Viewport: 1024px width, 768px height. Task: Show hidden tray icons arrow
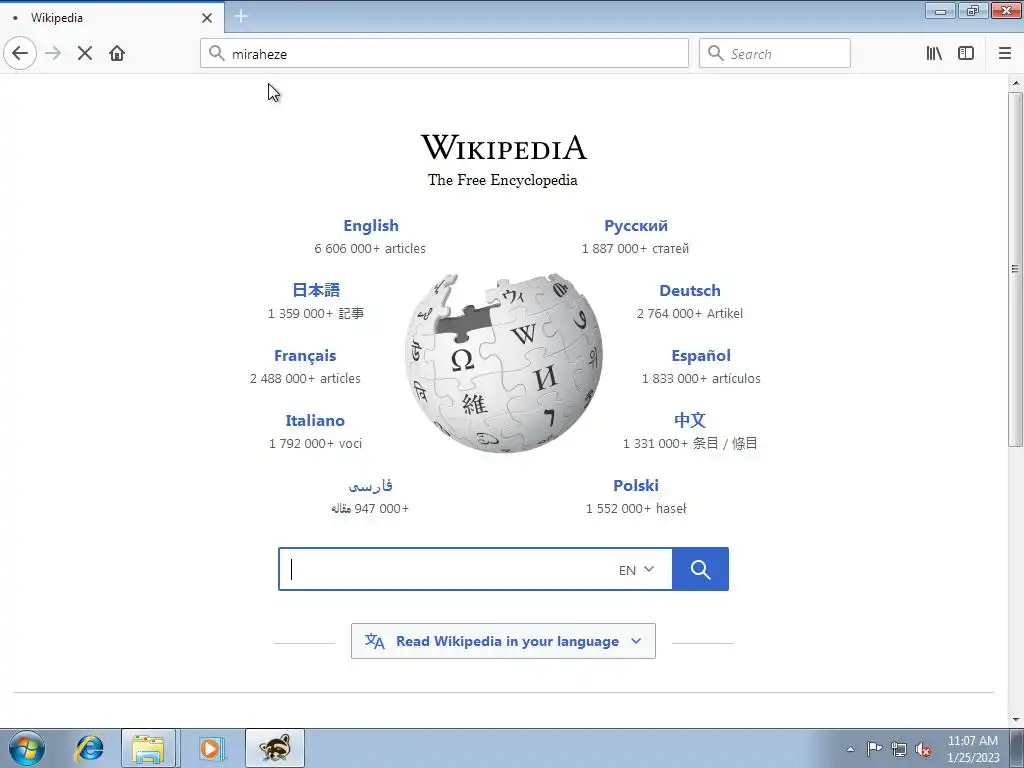point(850,749)
